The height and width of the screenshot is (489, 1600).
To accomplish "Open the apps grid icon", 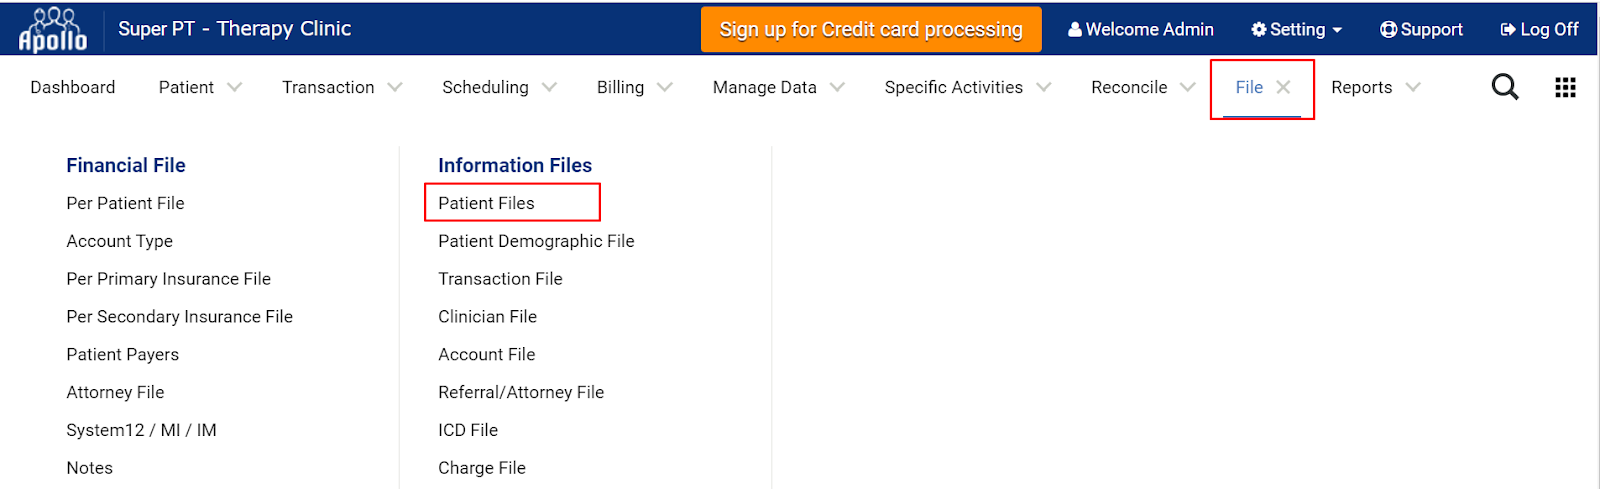I will [1566, 87].
